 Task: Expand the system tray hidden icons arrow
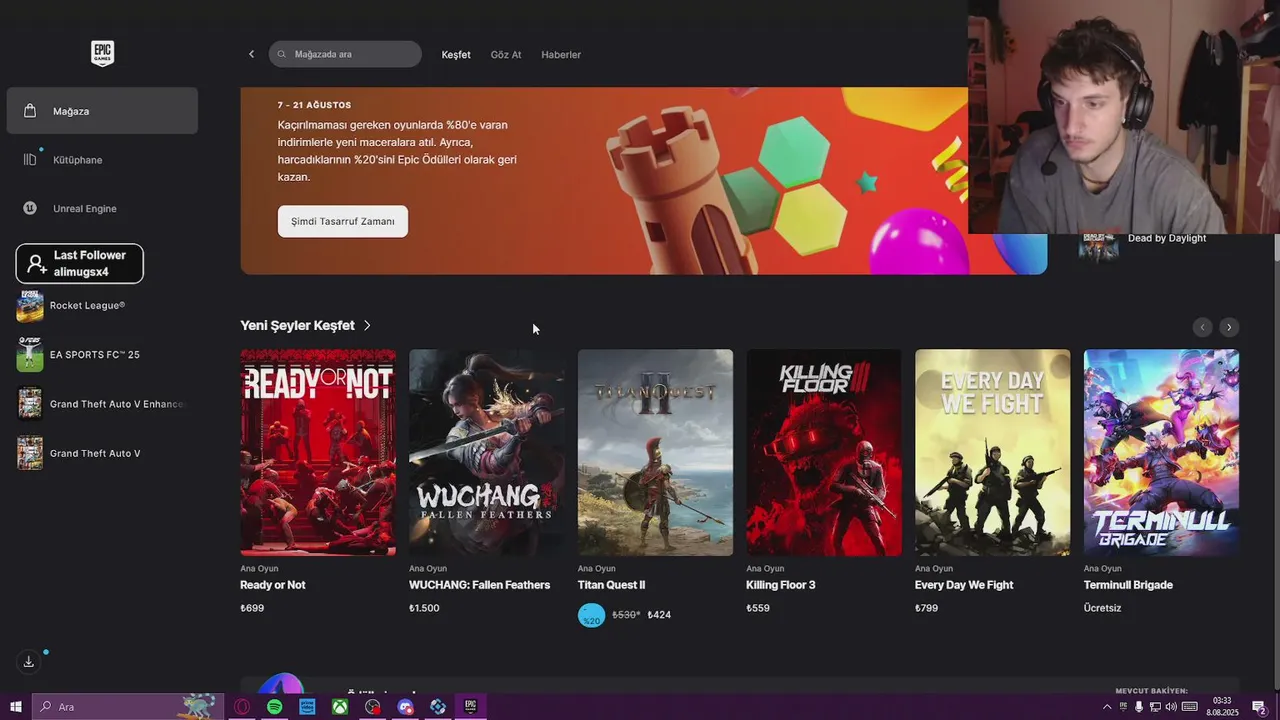(1107, 707)
